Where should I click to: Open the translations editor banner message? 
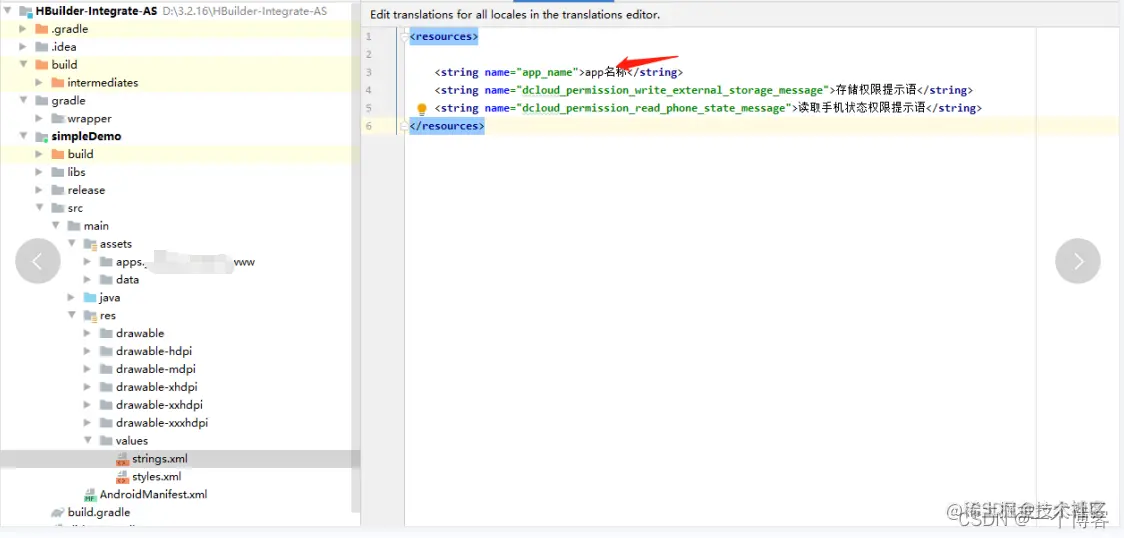pos(515,14)
